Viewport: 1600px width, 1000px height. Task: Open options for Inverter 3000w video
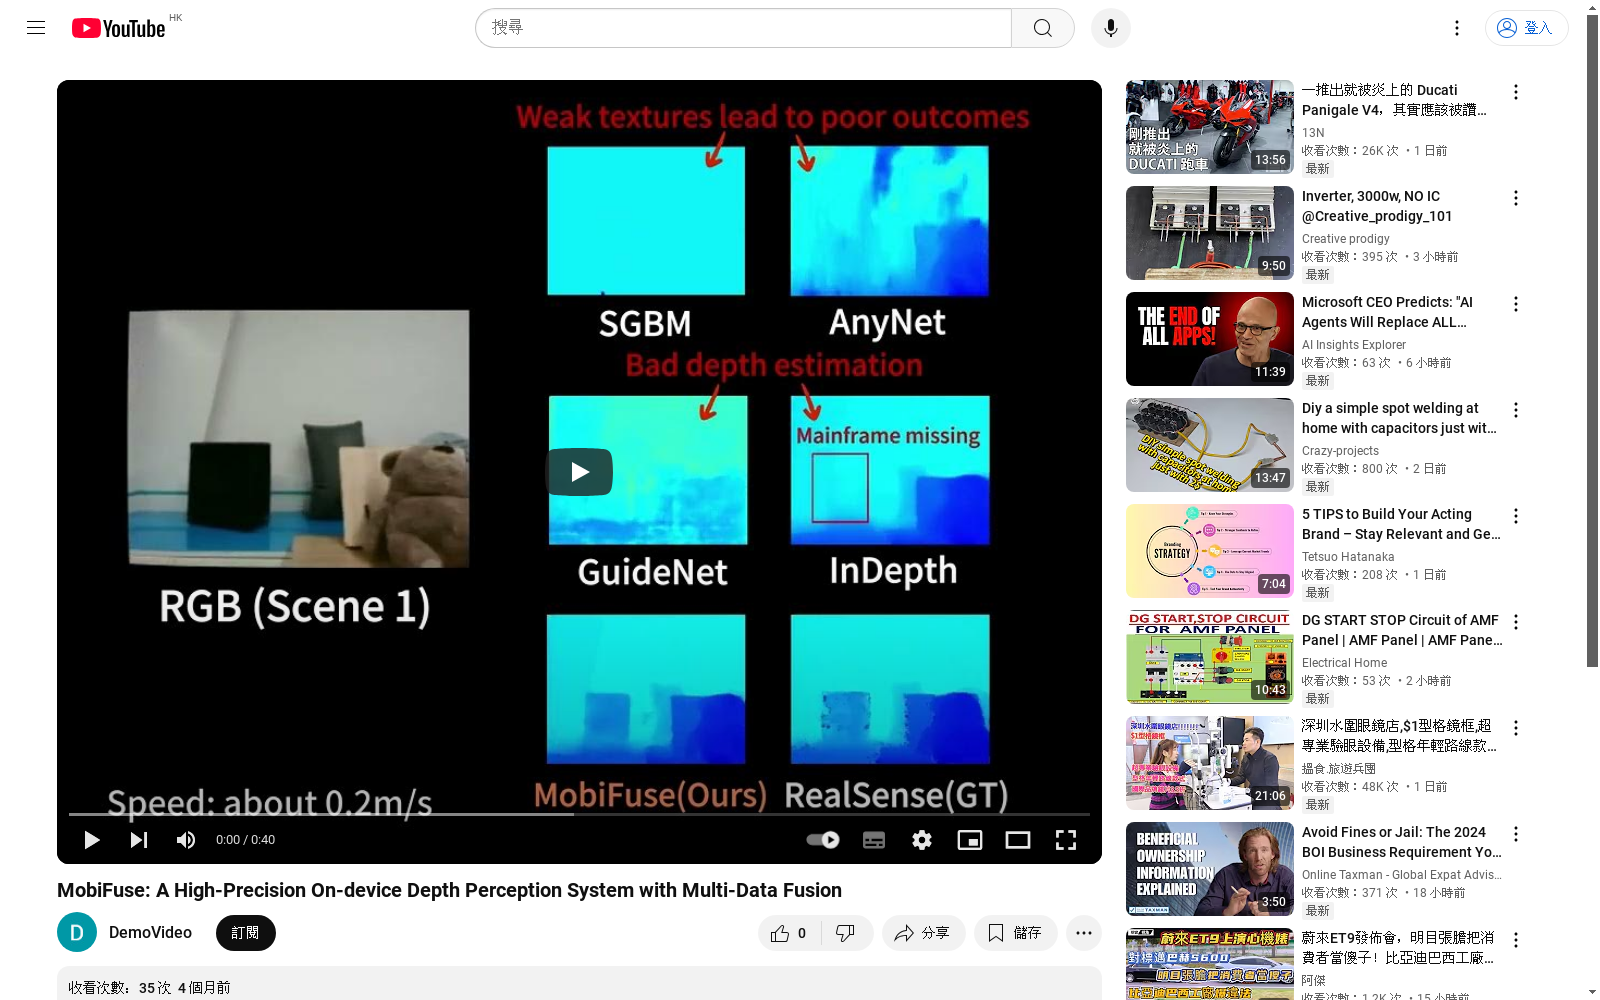1516,198
